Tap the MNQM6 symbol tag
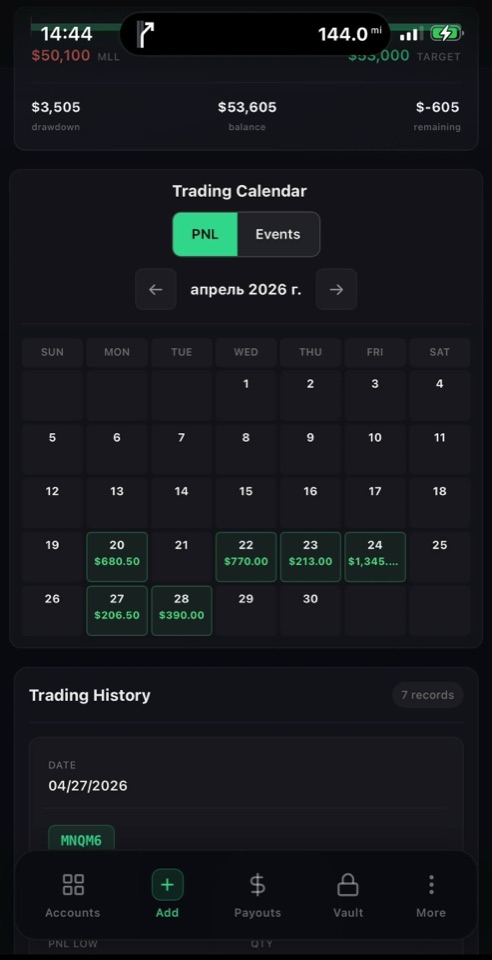The width and height of the screenshot is (492, 960). [81, 840]
